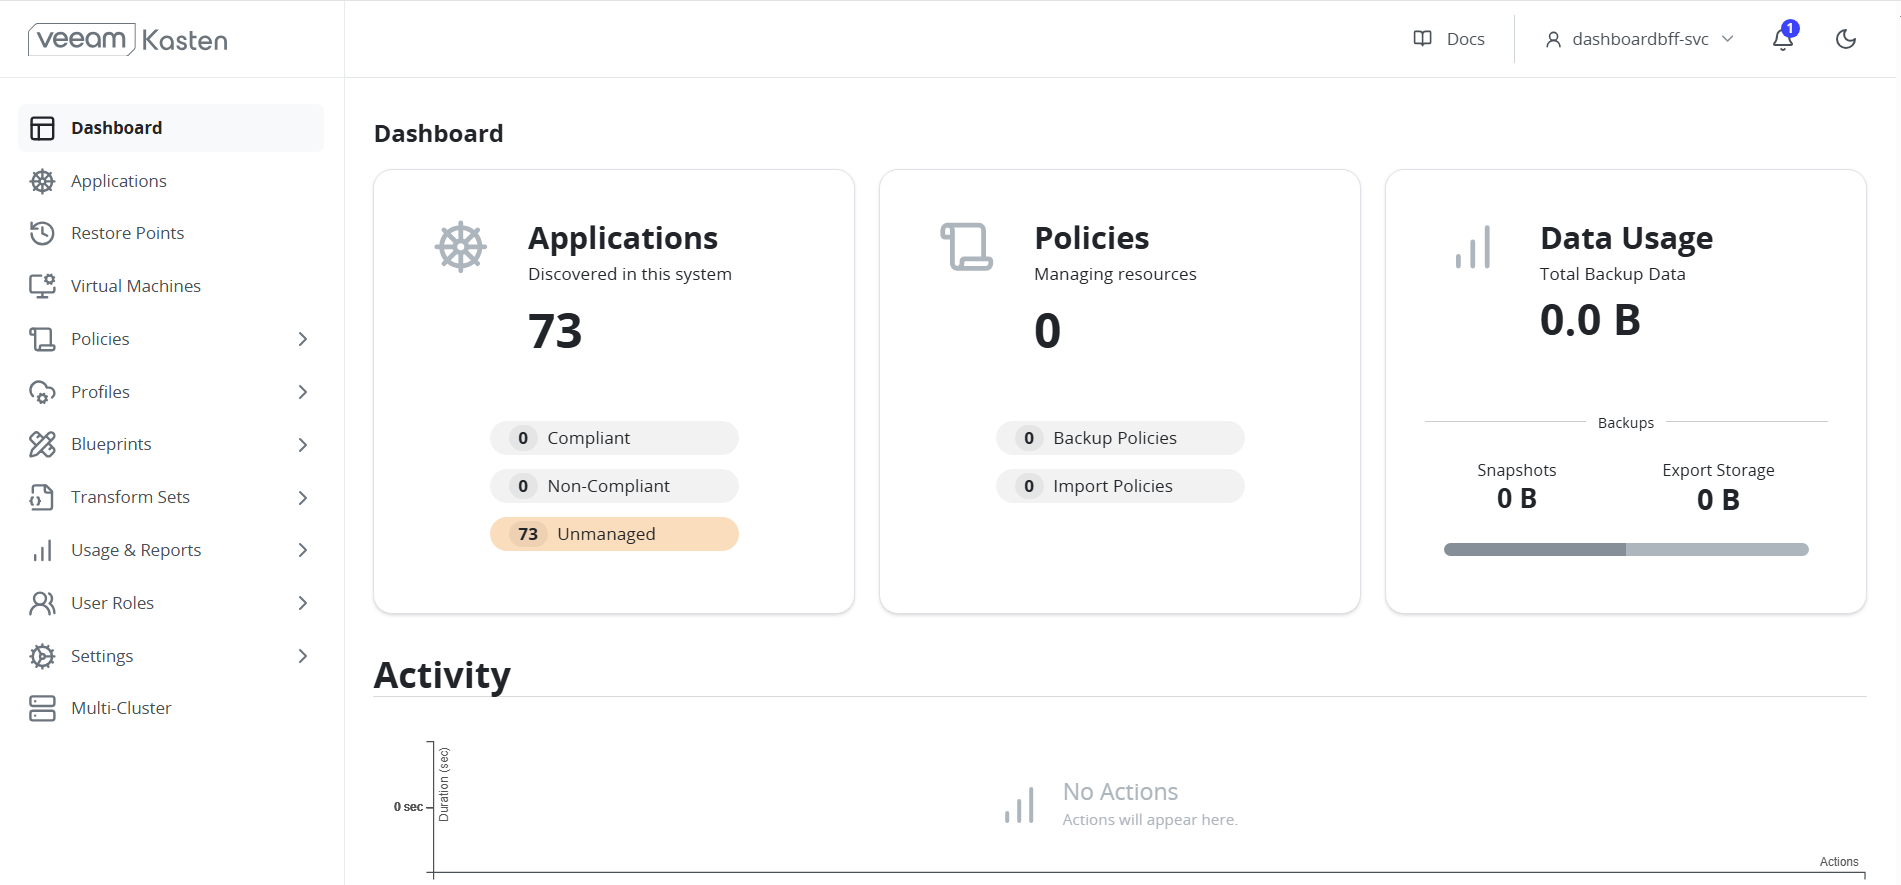Image resolution: width=1901 pixels, height=885 pixels.
Task: Click the Restore Points clock icon
Action: tap(42, 233)
